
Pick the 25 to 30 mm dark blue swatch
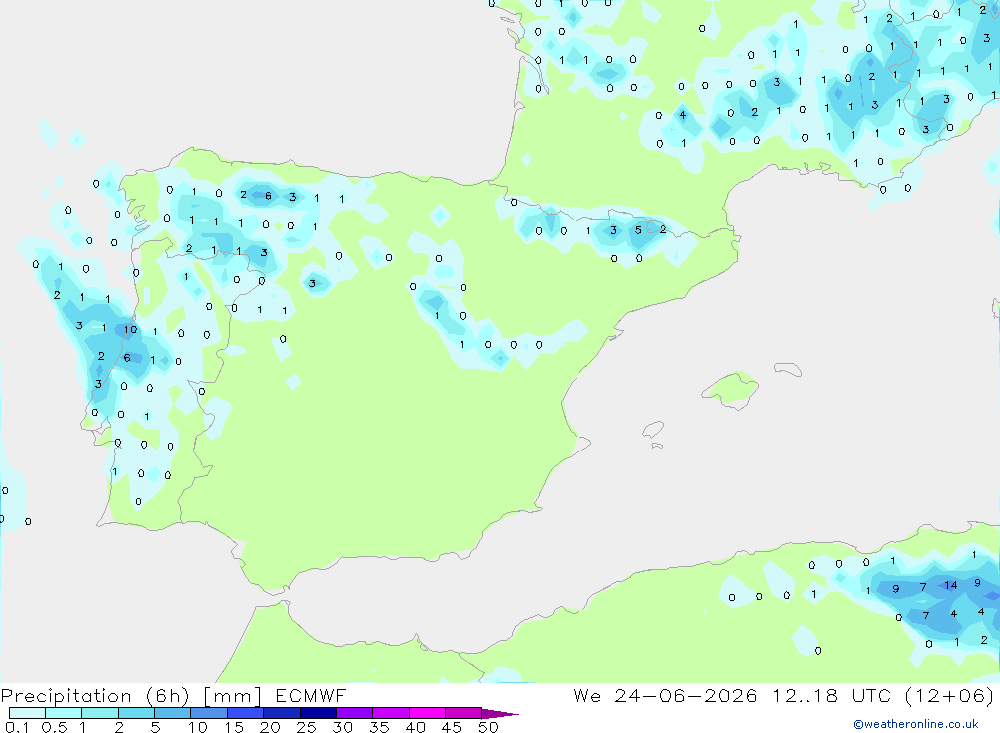pos(318,713)
